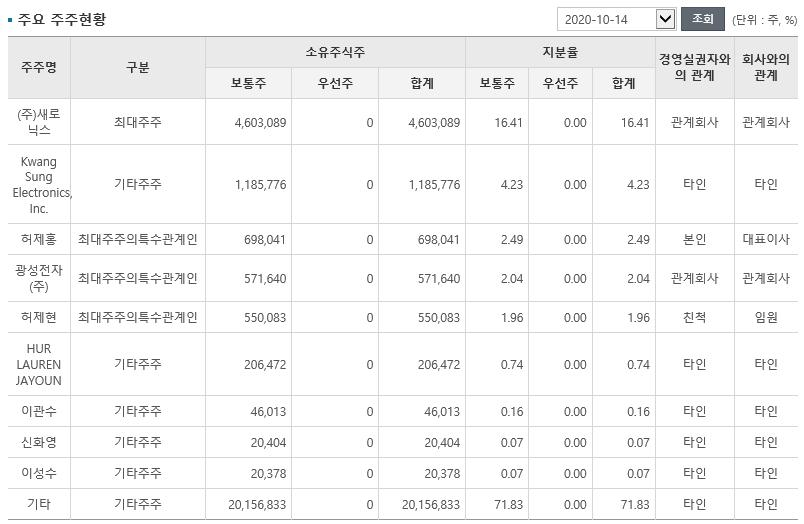Select shareholder name 이성수

[x=39, y=473]
